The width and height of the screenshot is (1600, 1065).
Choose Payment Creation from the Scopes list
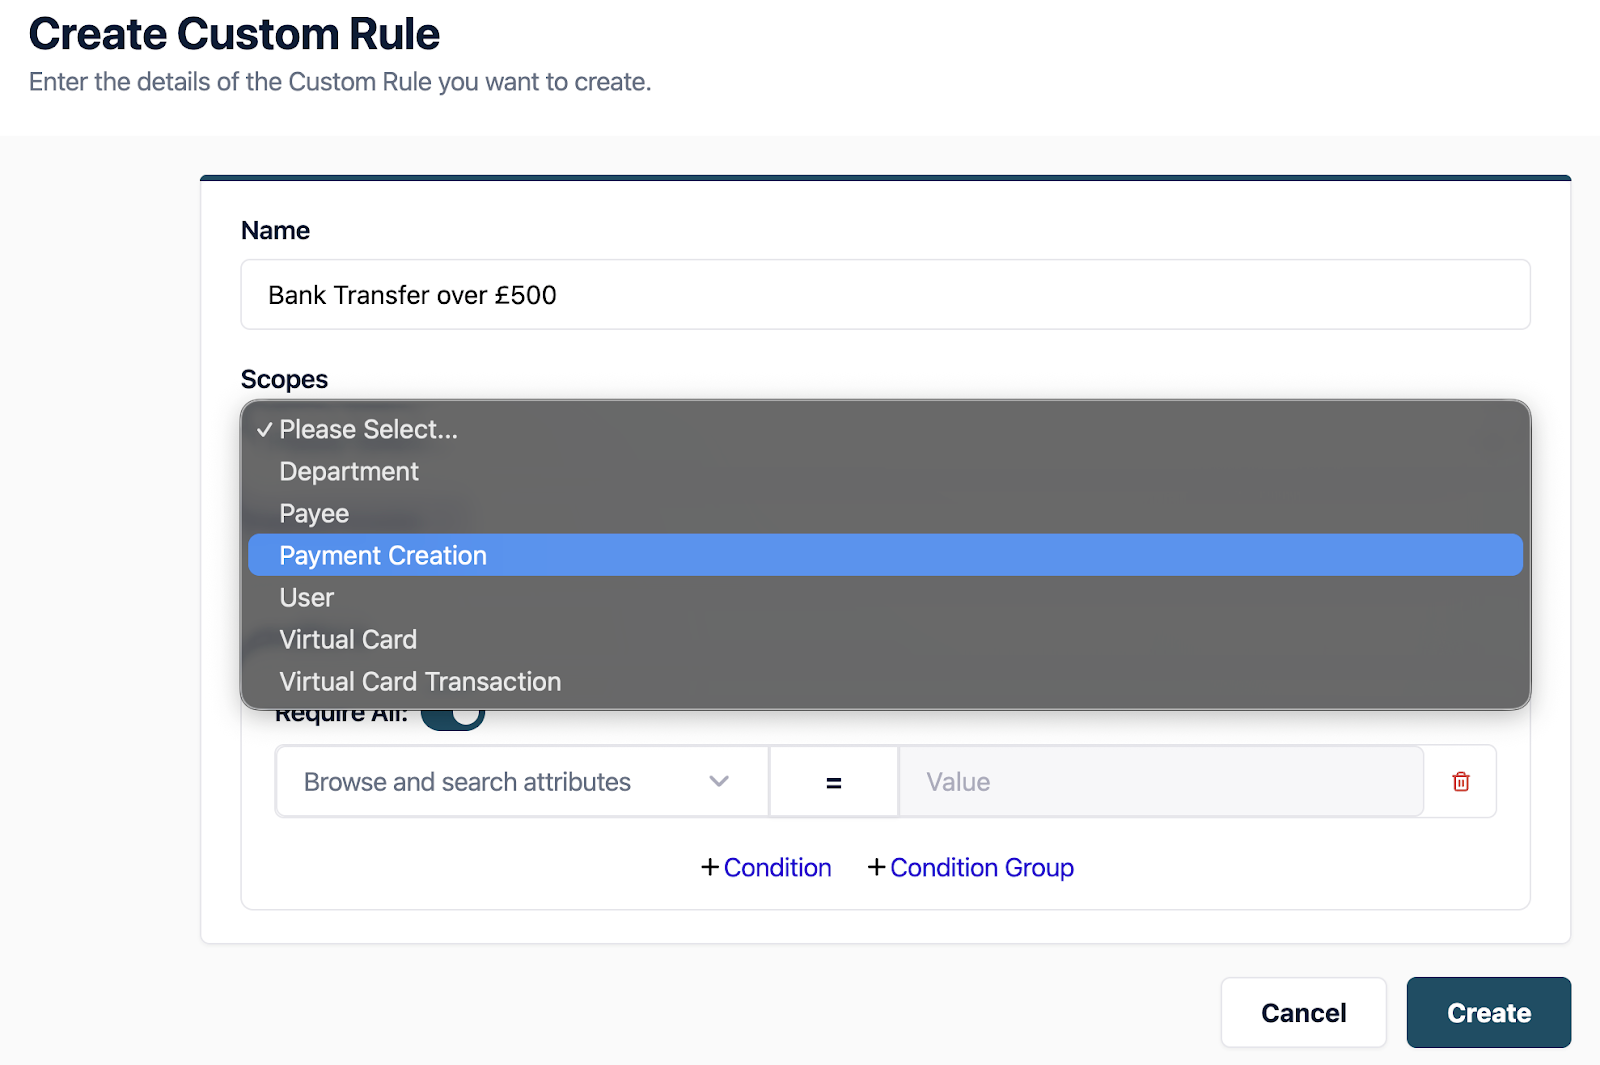point(383,555)
